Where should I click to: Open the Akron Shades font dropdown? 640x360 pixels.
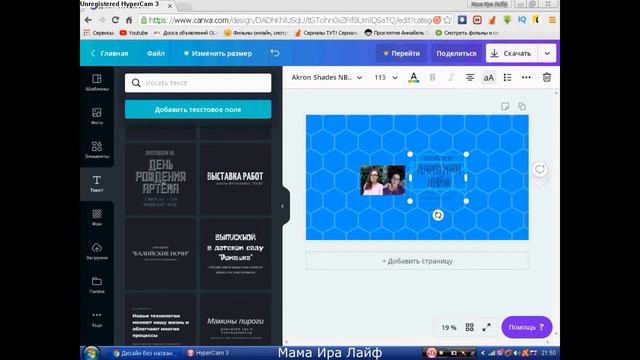[x=327, y=77]
